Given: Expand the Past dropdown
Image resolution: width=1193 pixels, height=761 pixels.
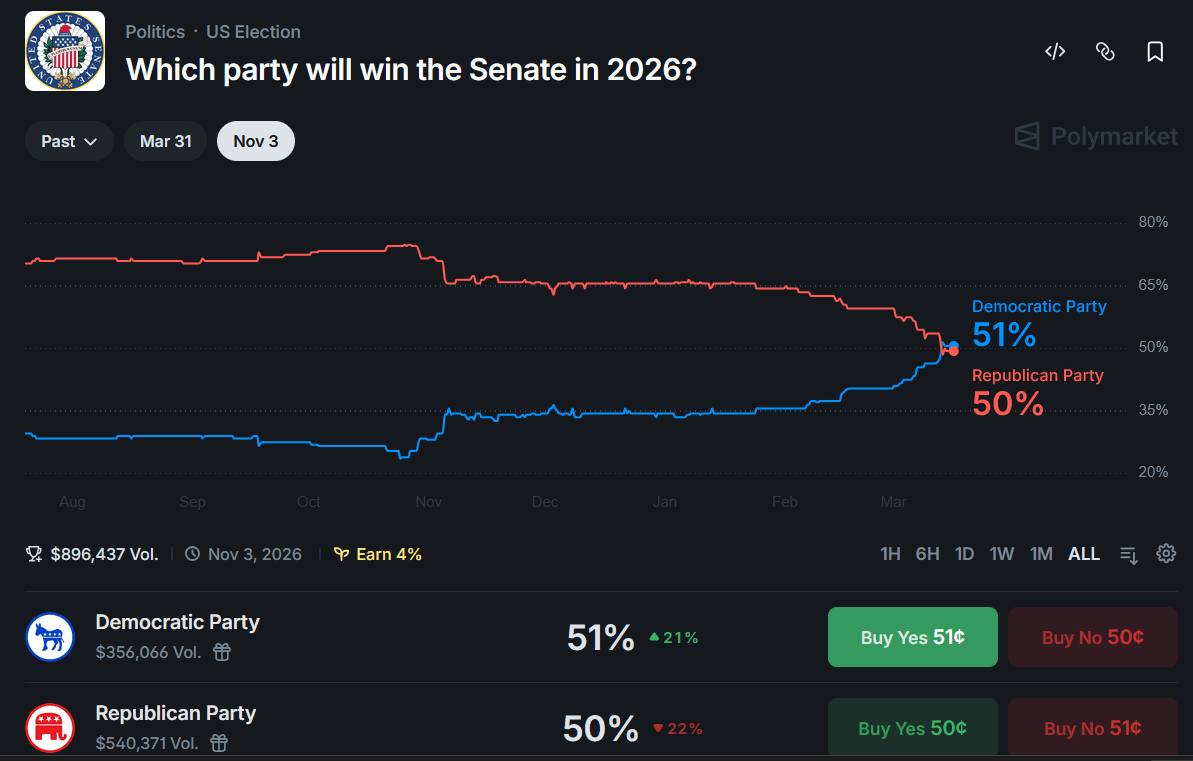Looking at the screenshot, I should pos(69,141).
